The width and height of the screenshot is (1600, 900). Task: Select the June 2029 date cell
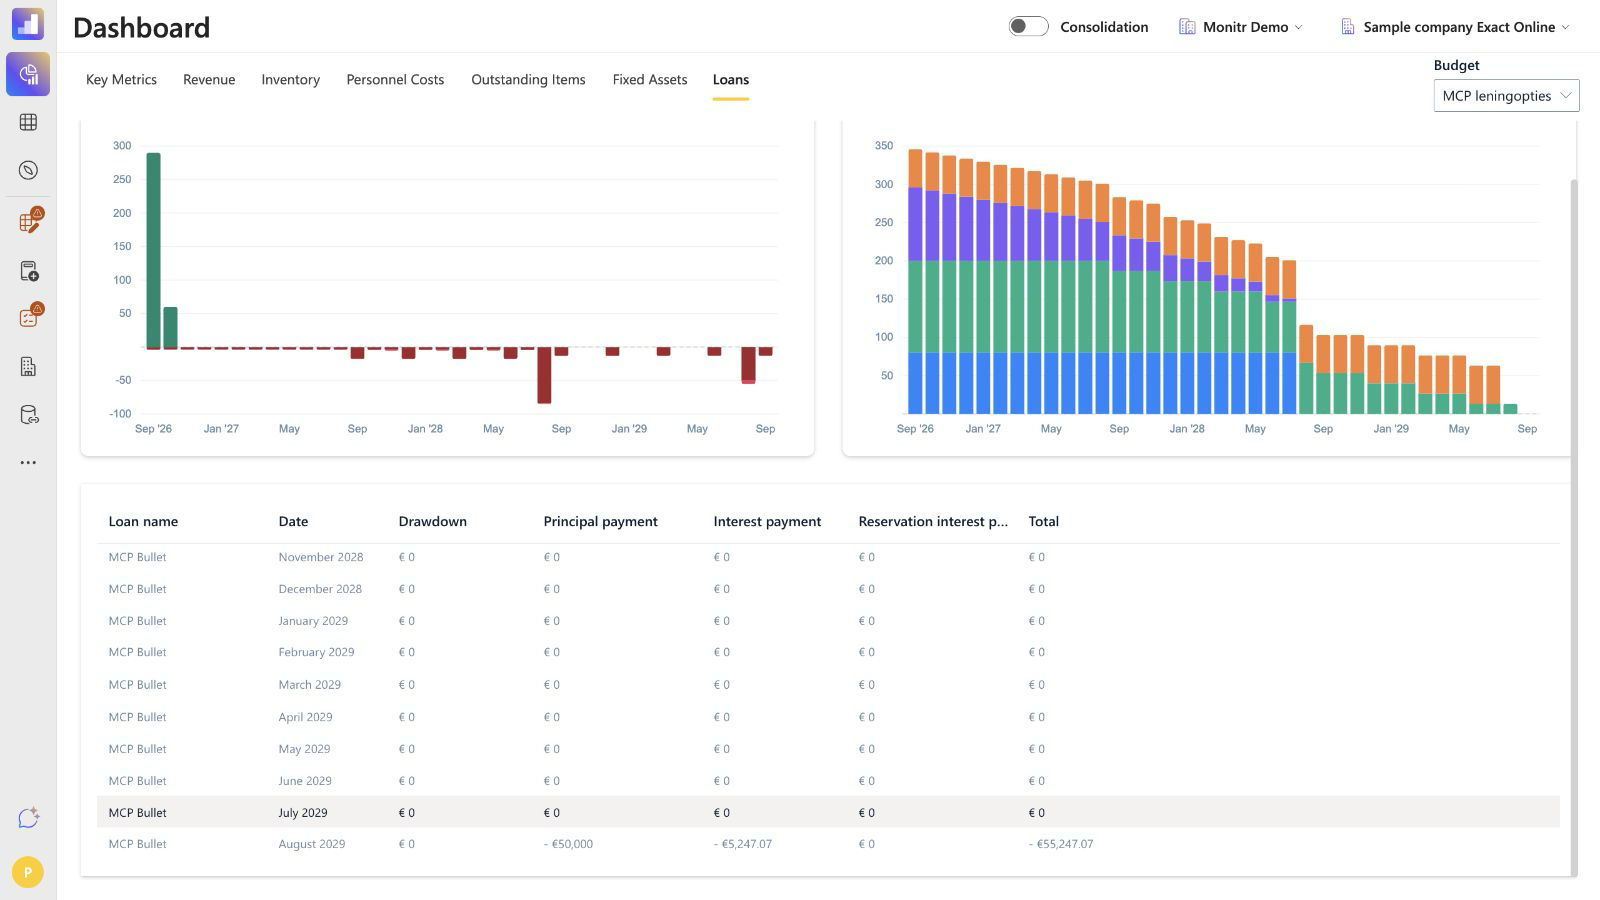(305, 781)
